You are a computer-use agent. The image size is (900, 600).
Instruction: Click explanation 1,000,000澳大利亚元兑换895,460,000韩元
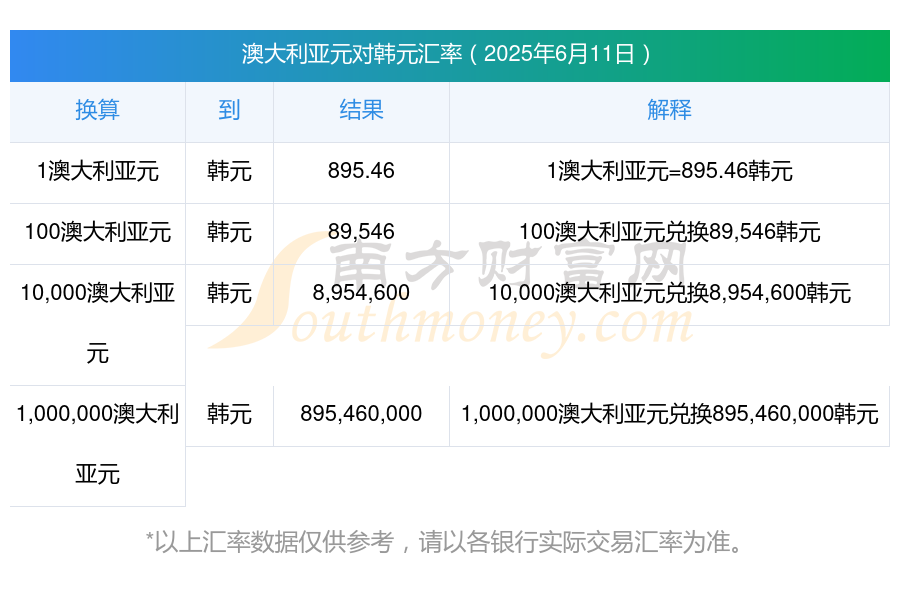pyautogui.click(x=669, y=414)
